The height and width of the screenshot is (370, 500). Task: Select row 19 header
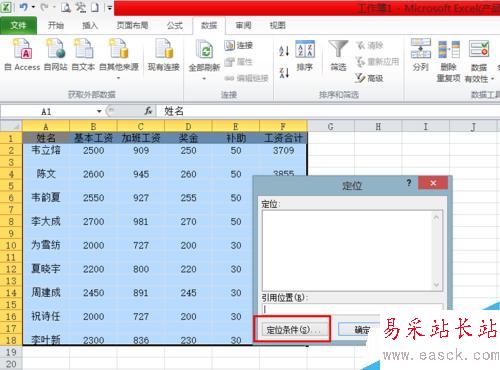click(x=11, y=352)
